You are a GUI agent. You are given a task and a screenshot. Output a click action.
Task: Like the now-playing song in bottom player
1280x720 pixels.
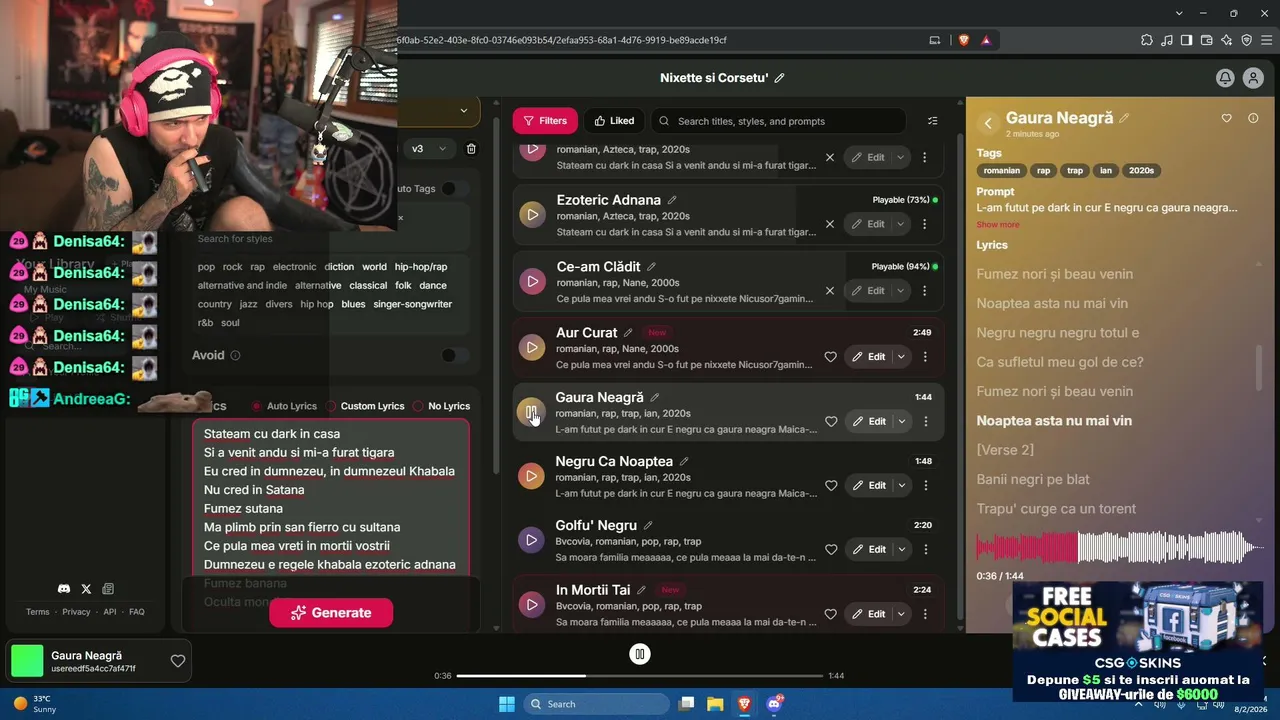[x=177, y=661]
